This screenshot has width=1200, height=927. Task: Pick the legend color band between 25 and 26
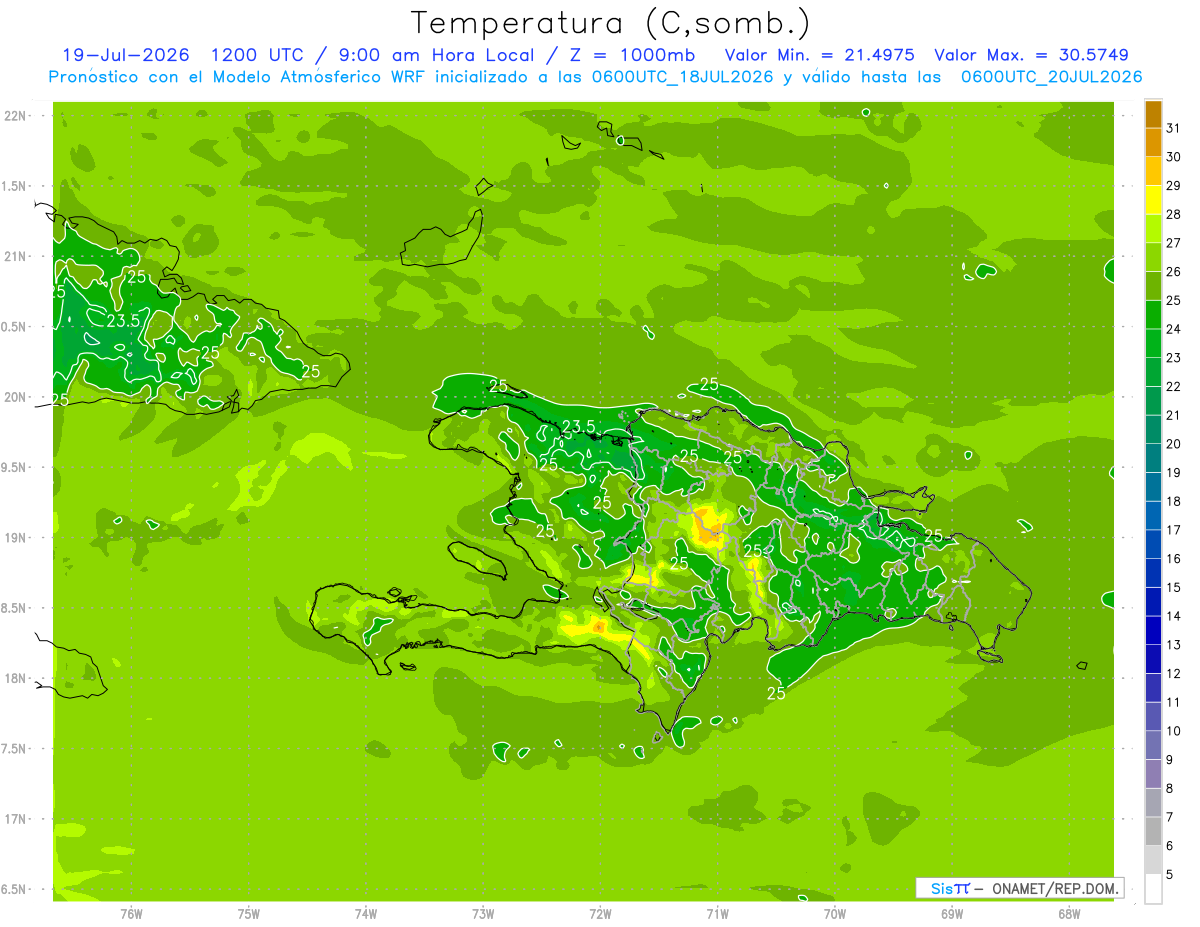(x=1153, y=286)
